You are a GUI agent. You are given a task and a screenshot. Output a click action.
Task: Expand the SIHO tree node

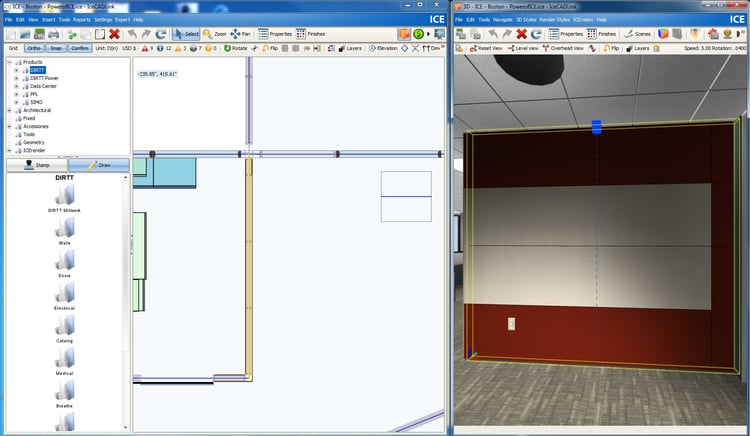[x=16, y=102]
